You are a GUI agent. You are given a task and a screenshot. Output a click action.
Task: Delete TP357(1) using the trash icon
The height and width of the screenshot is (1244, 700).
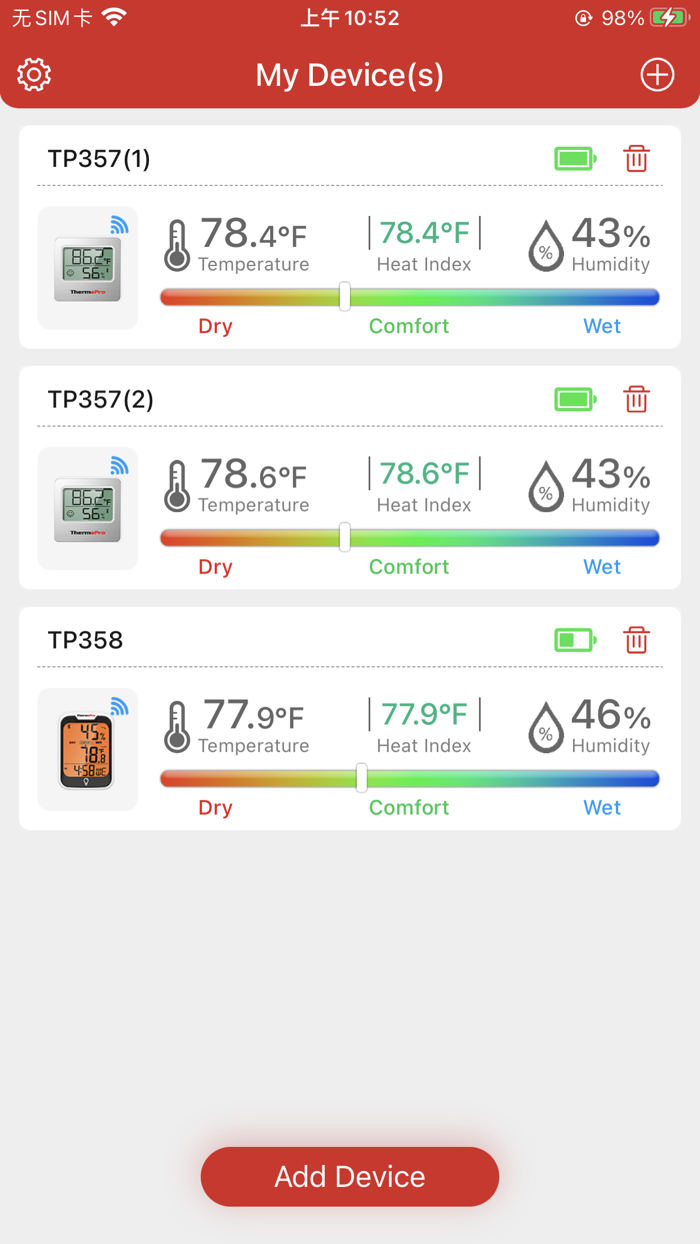[x=637, y=158]
